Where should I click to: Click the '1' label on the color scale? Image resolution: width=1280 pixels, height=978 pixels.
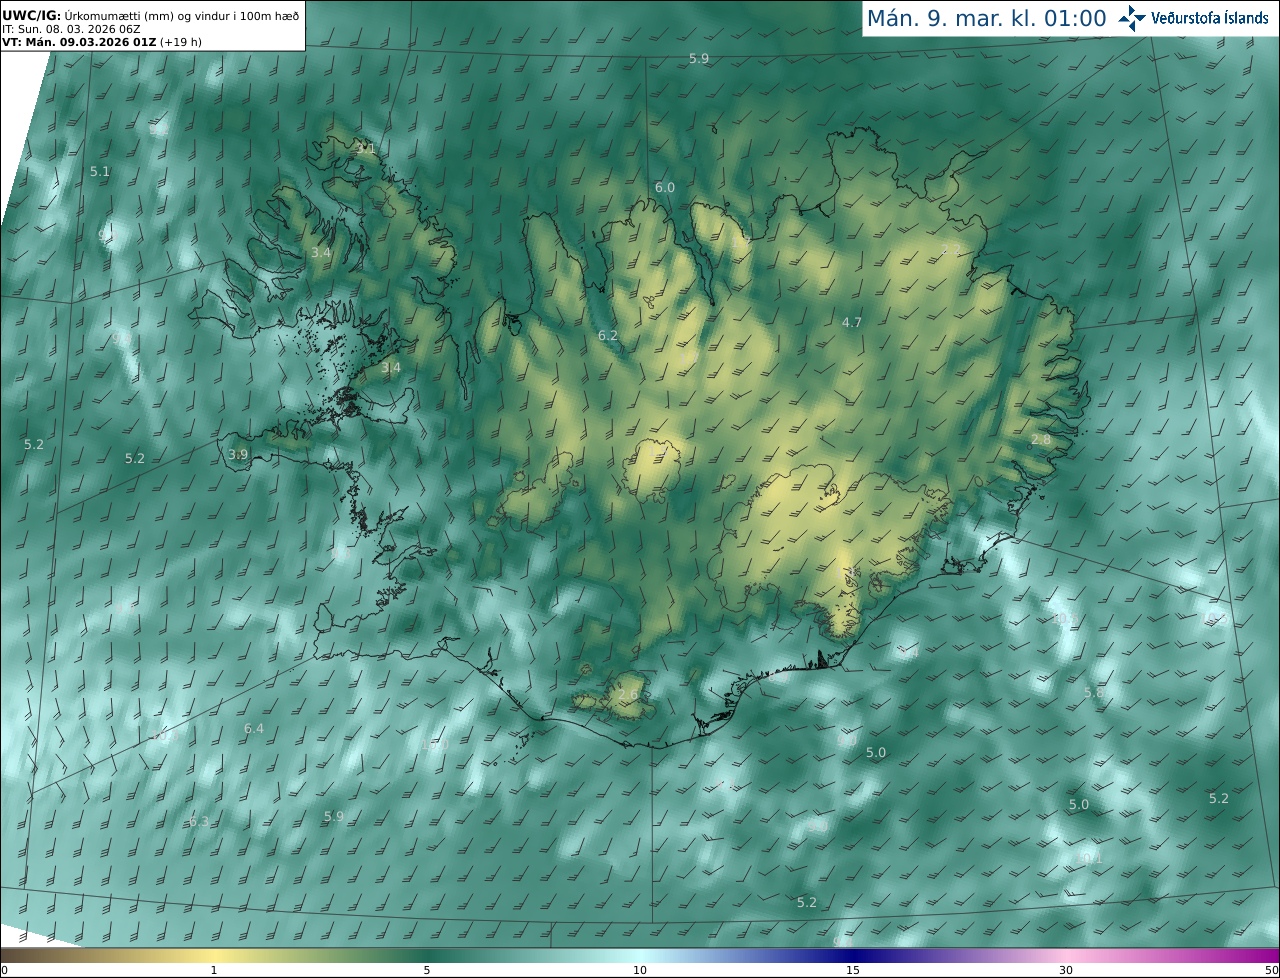click(x=214, y=970)
